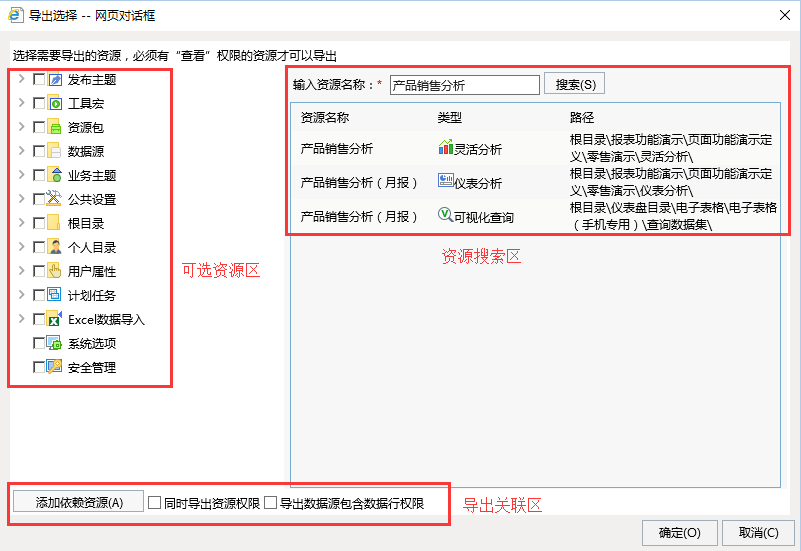Expand the 资源包 tree node
The image size is (801, 551).
[21, 127]
